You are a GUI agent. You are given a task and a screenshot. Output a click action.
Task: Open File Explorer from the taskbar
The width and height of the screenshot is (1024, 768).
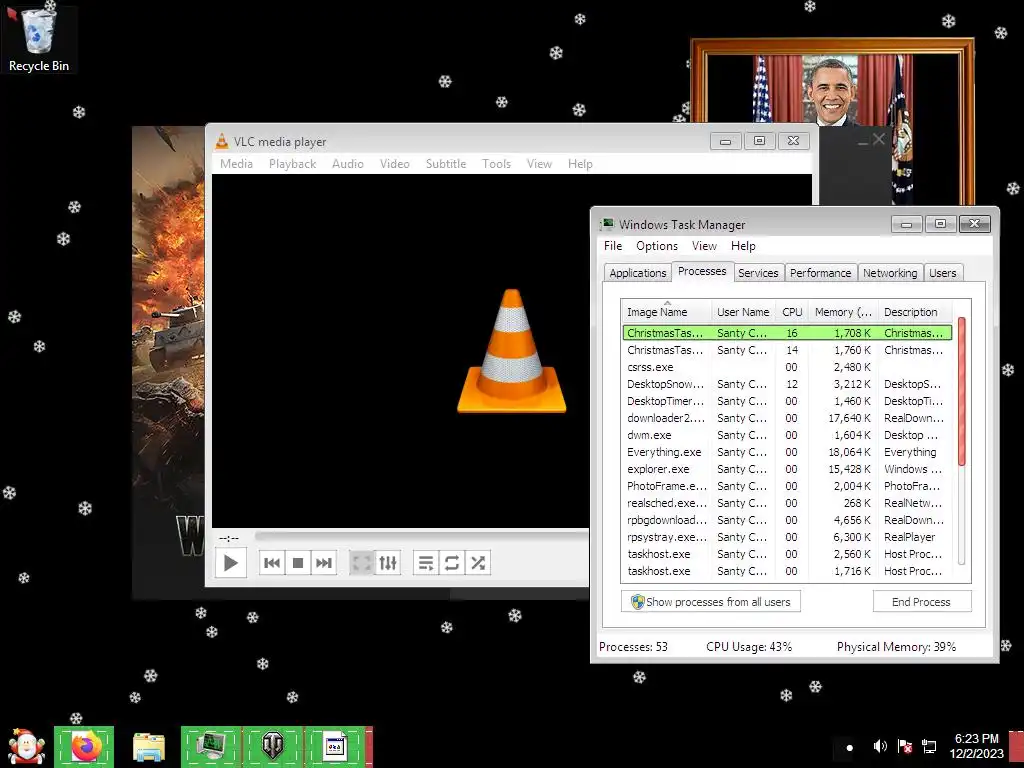coord(149,746)
